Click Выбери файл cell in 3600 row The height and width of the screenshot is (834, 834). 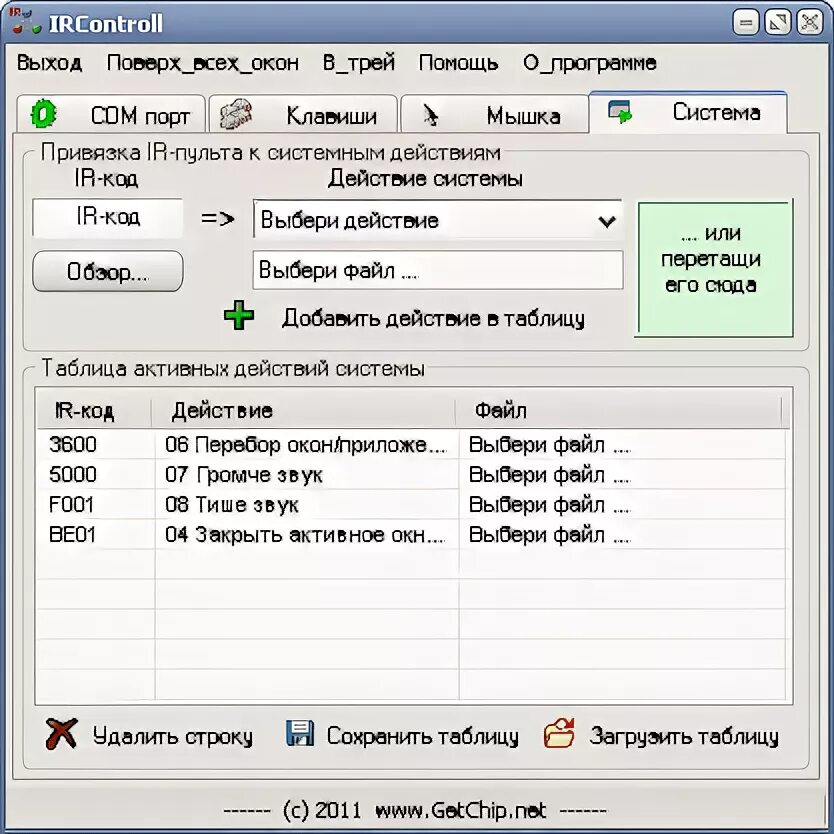point(622,444)
